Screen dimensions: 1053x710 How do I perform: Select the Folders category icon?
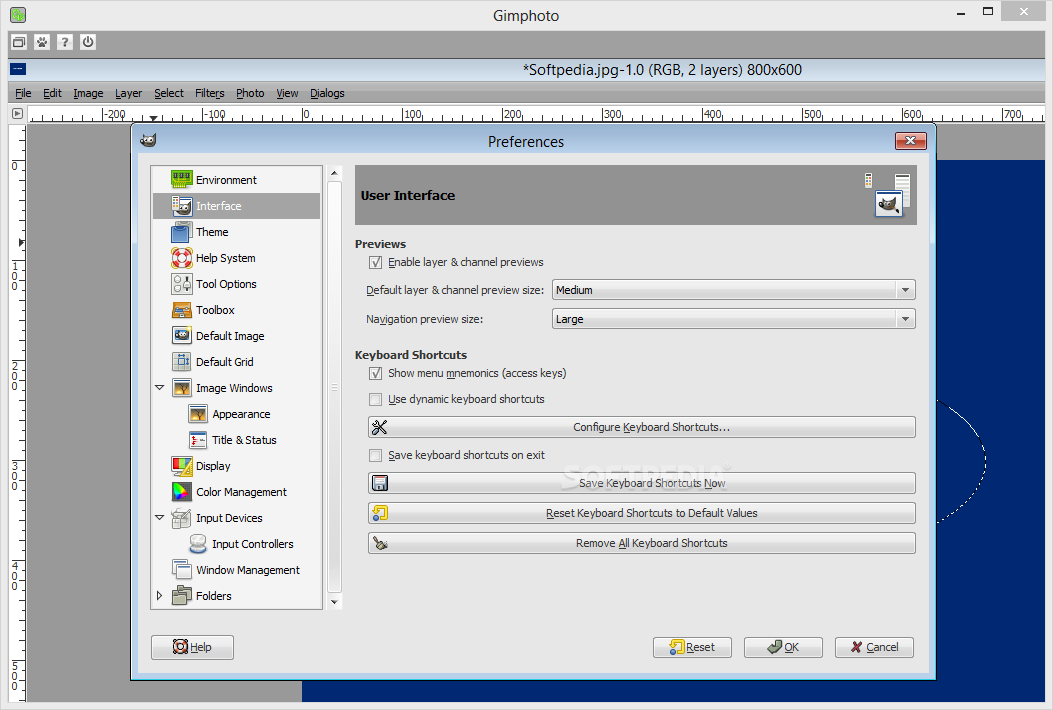(182, 595)
